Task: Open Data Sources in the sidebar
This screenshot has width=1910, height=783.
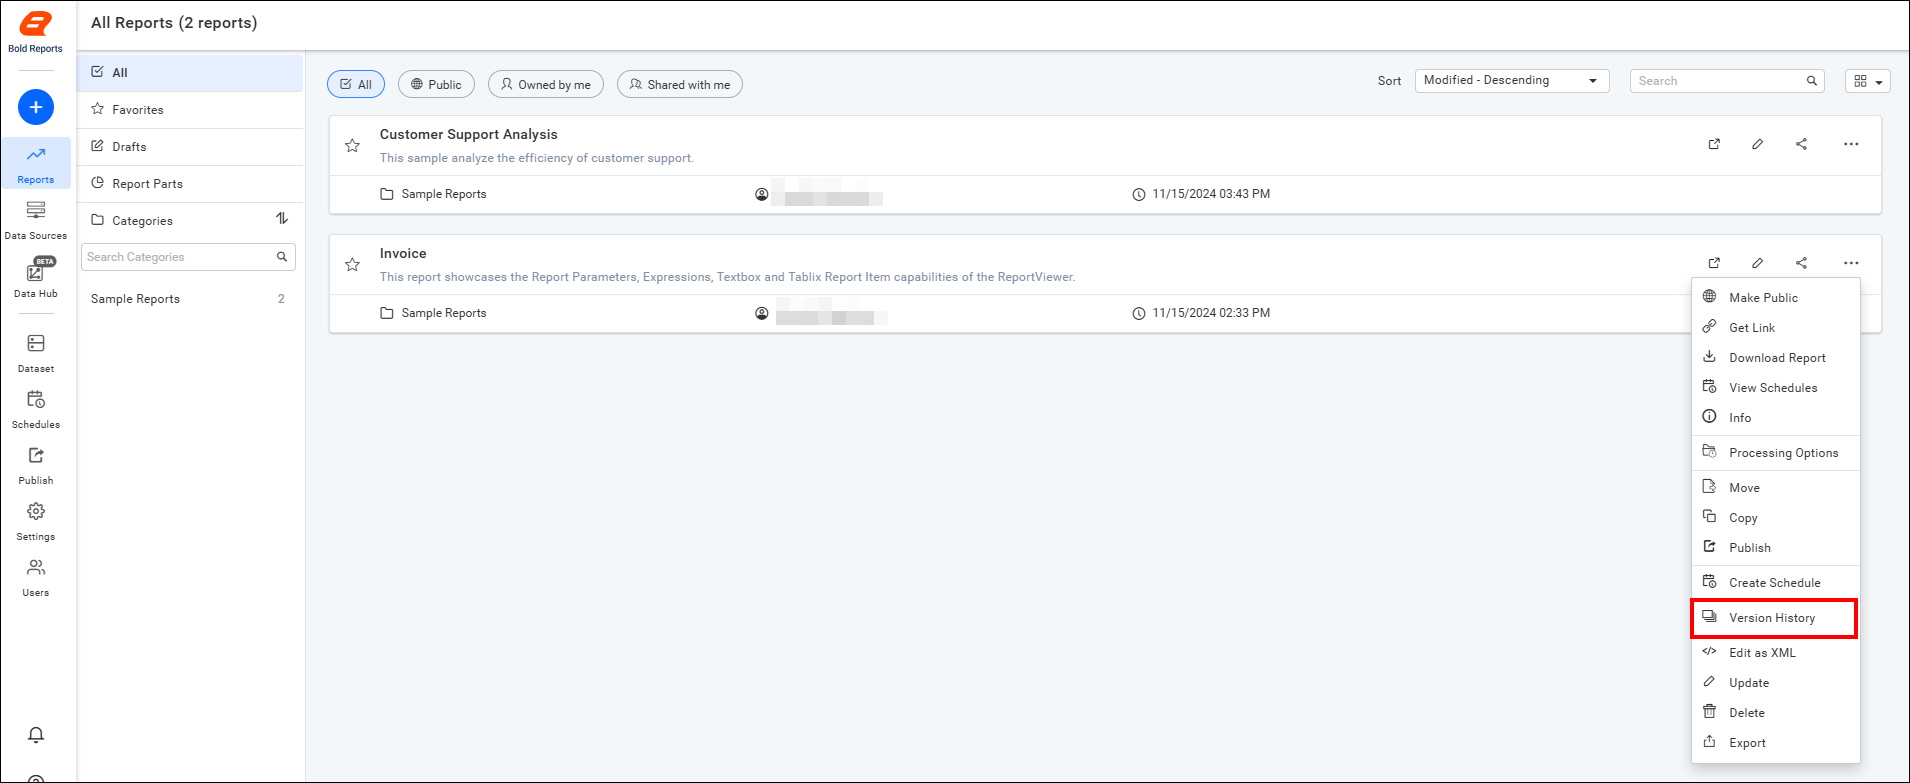Action: [36, 220]
